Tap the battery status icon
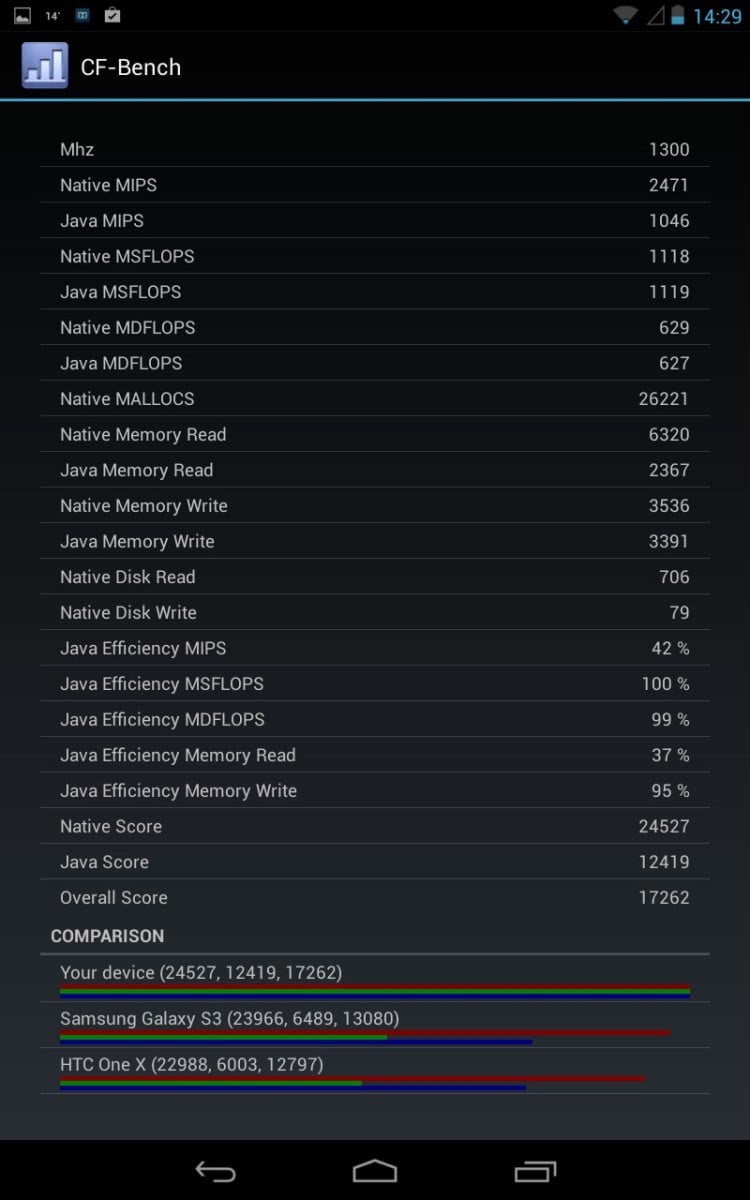 (678, 15)
